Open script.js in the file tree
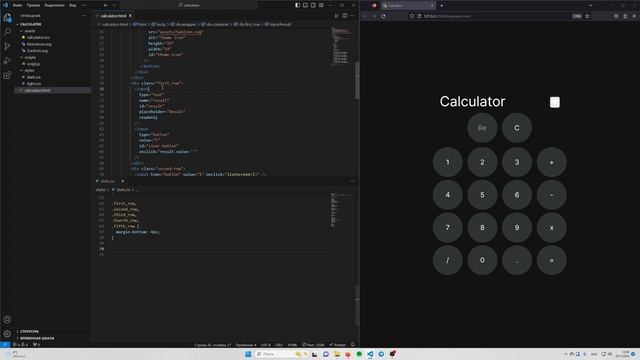The image size is (640, 360). (x=33, y=64)
